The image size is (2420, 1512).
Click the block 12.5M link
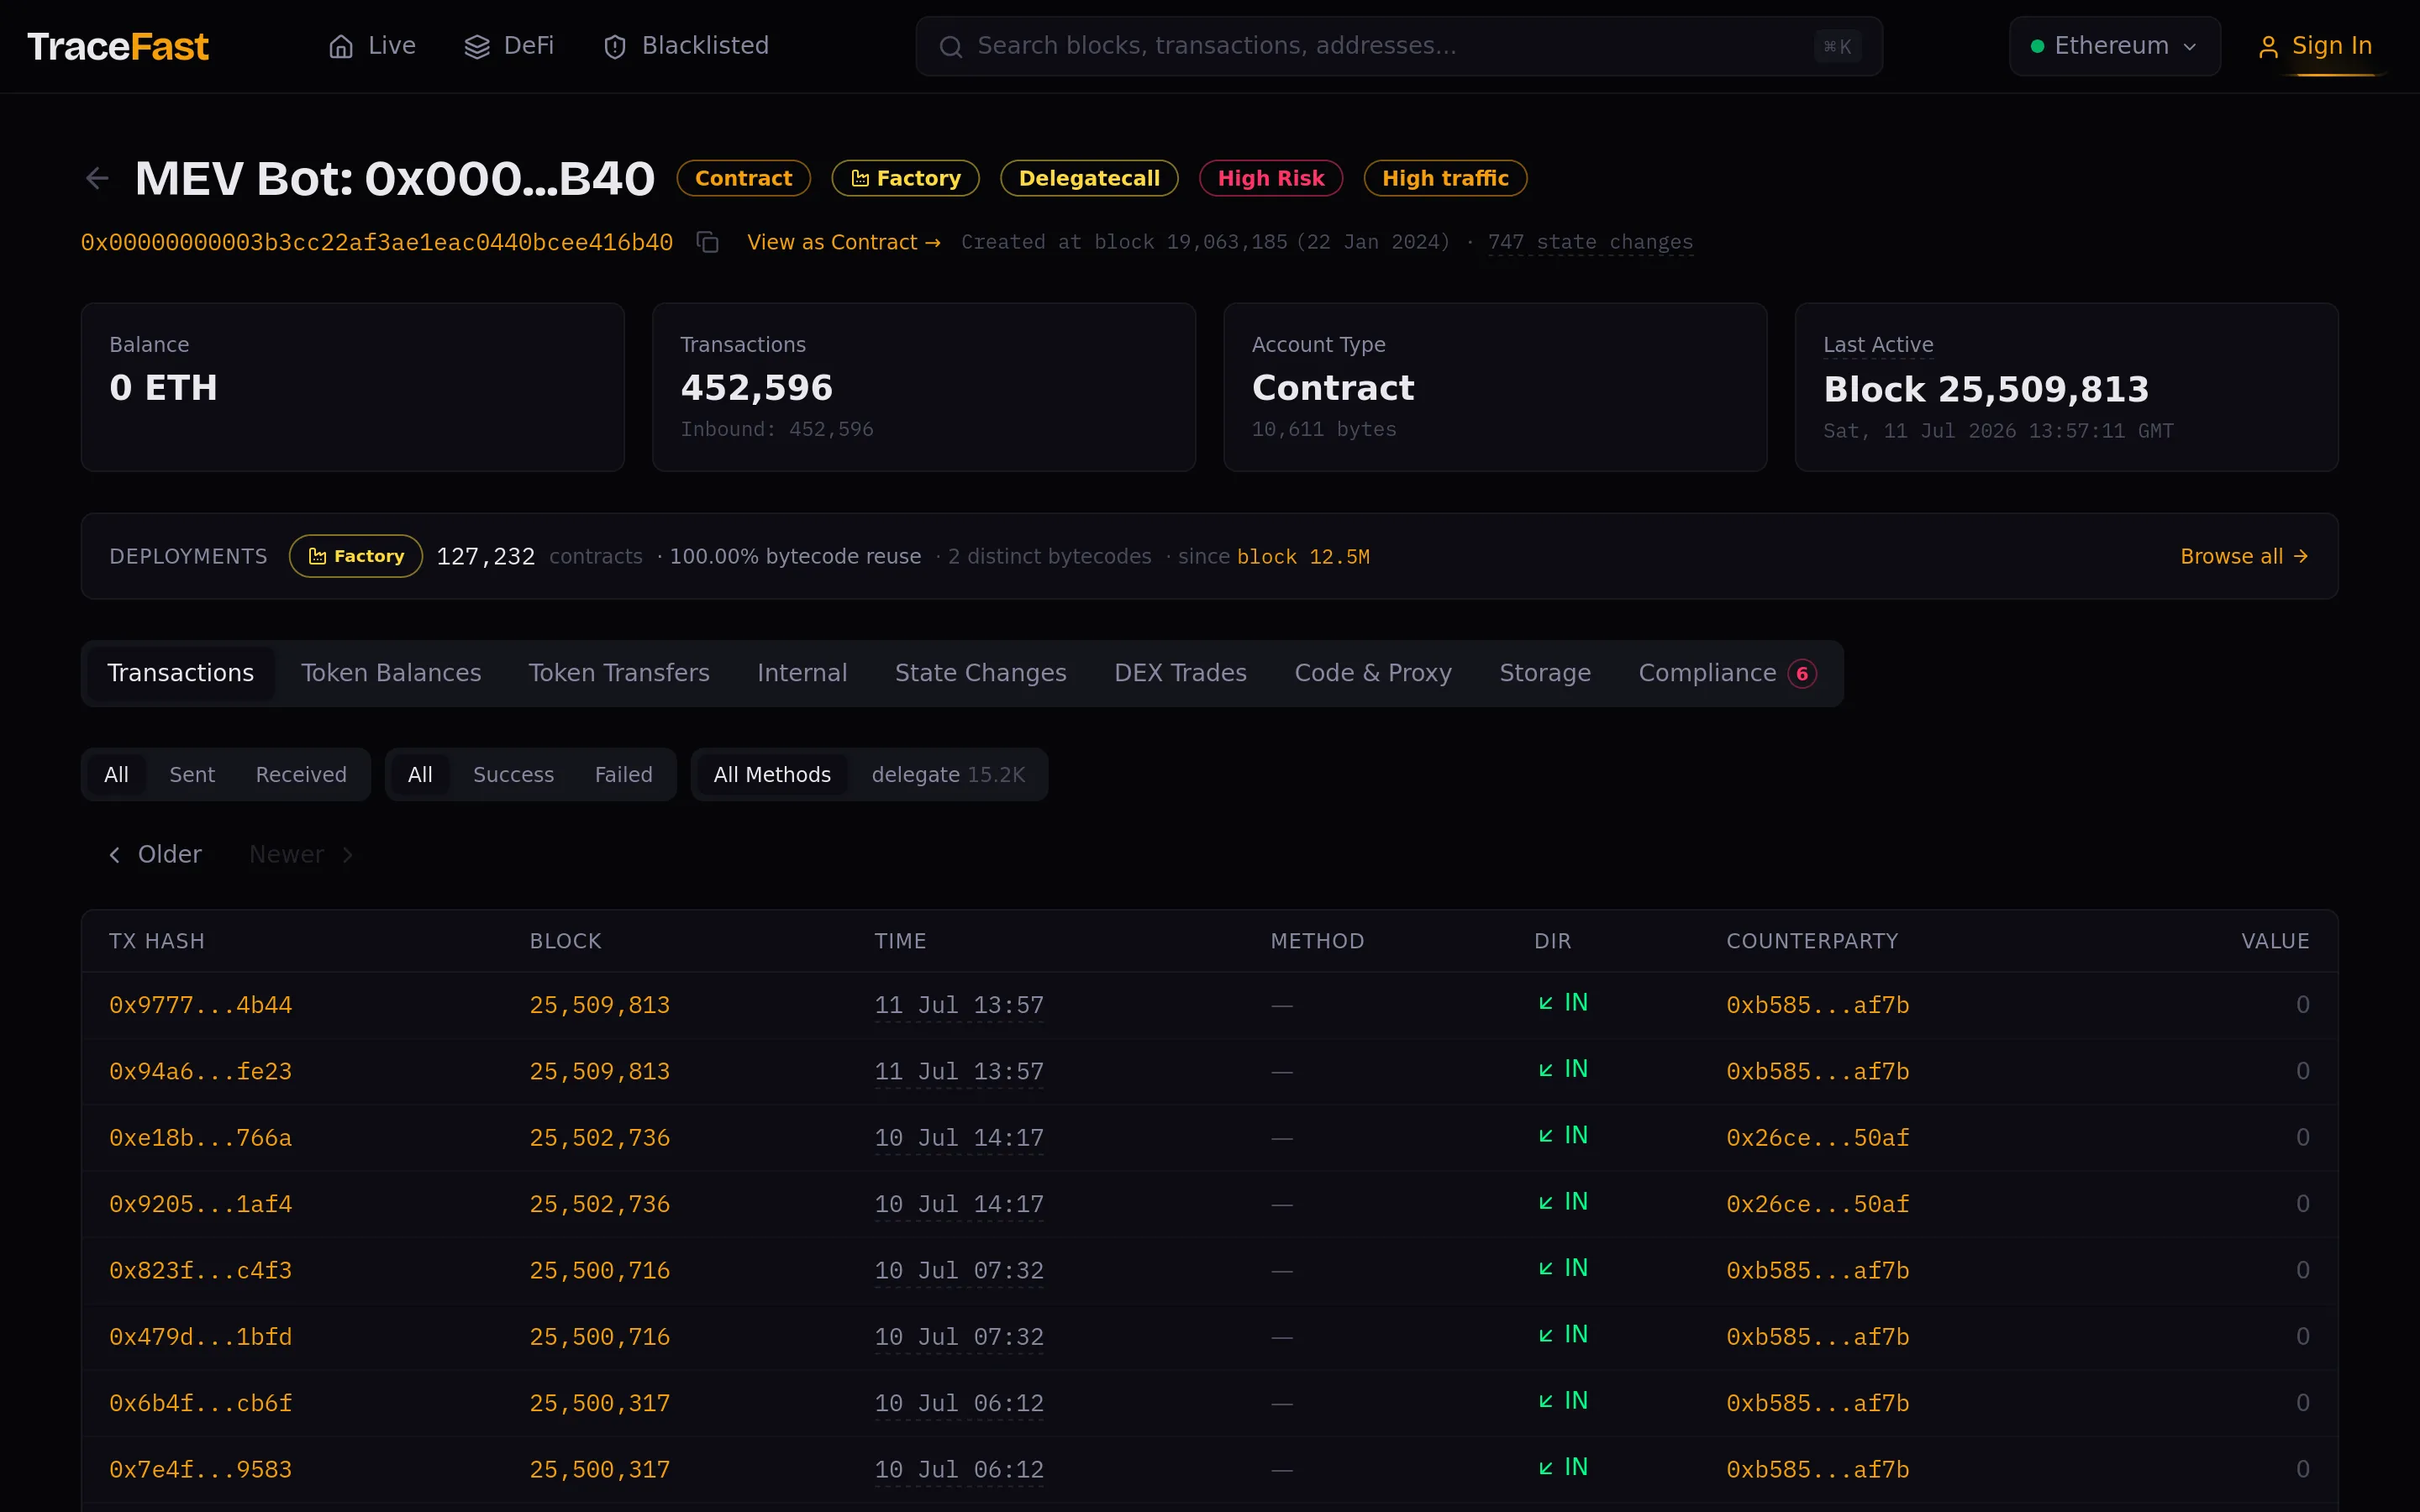tap(1303, 557)
